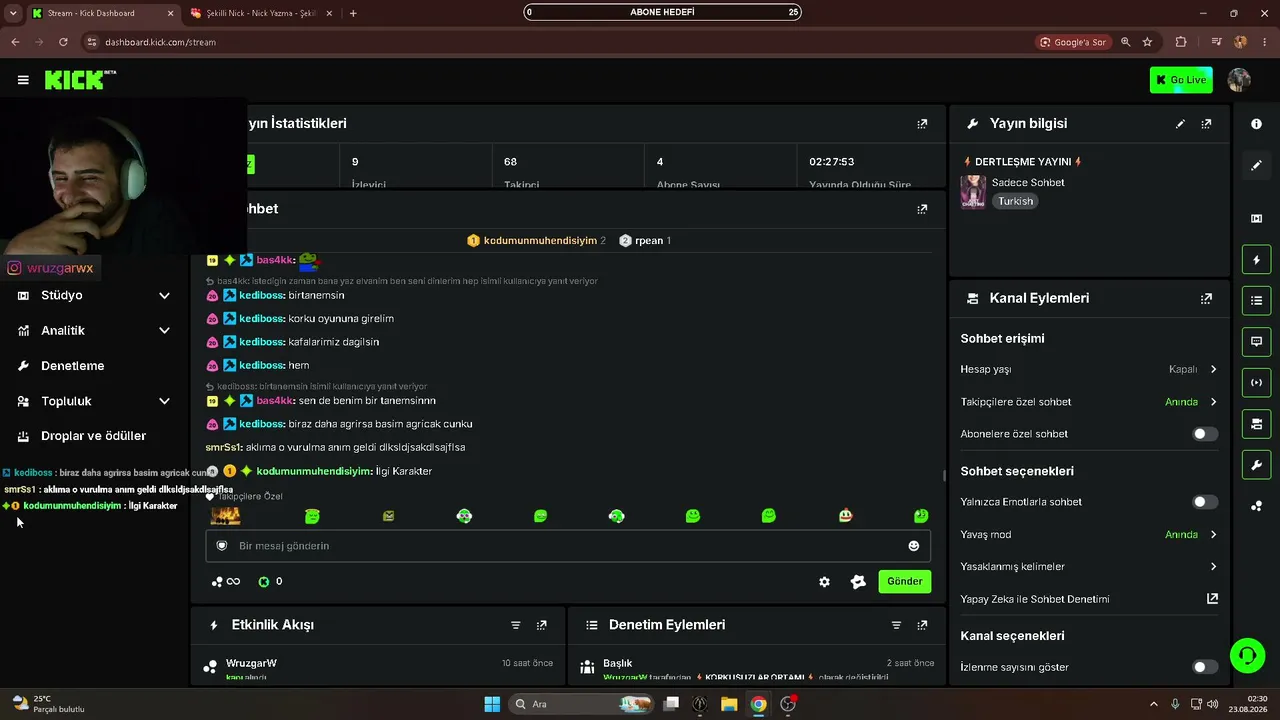
Task: Pop out the Denetim Eylemleri panel
Action: (x=922, y=625)
